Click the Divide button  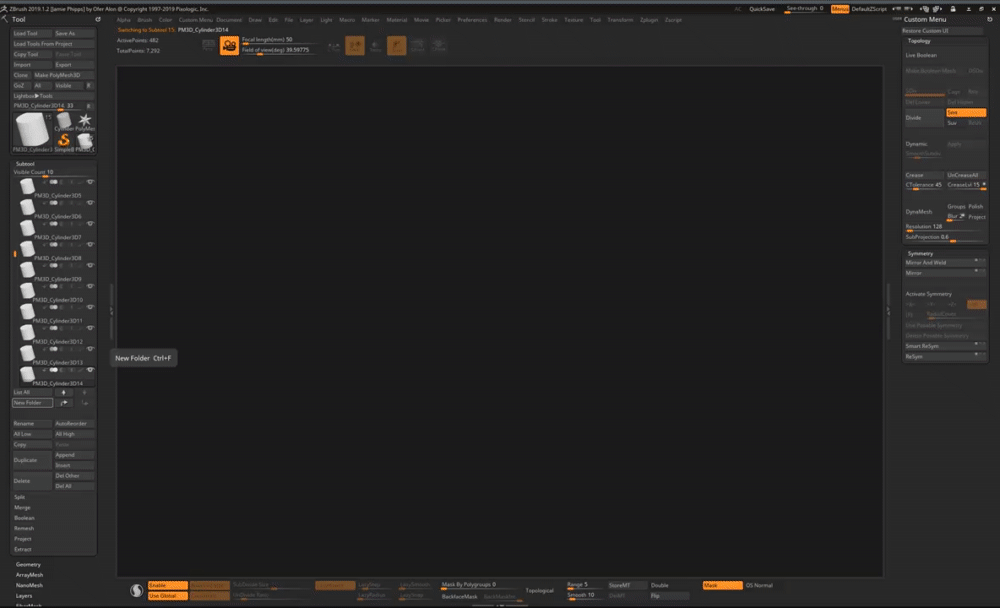pyautogui.click(x=923, y=117)
